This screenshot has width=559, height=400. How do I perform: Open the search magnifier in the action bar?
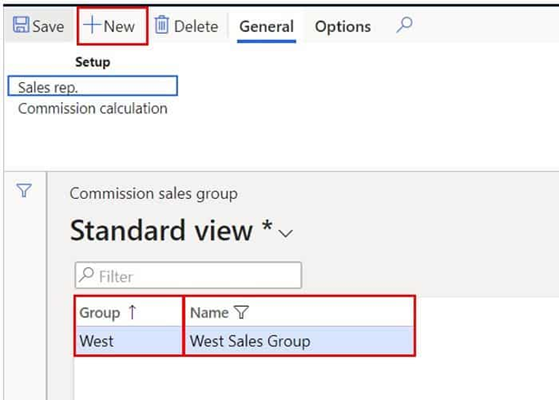(404, 25)
